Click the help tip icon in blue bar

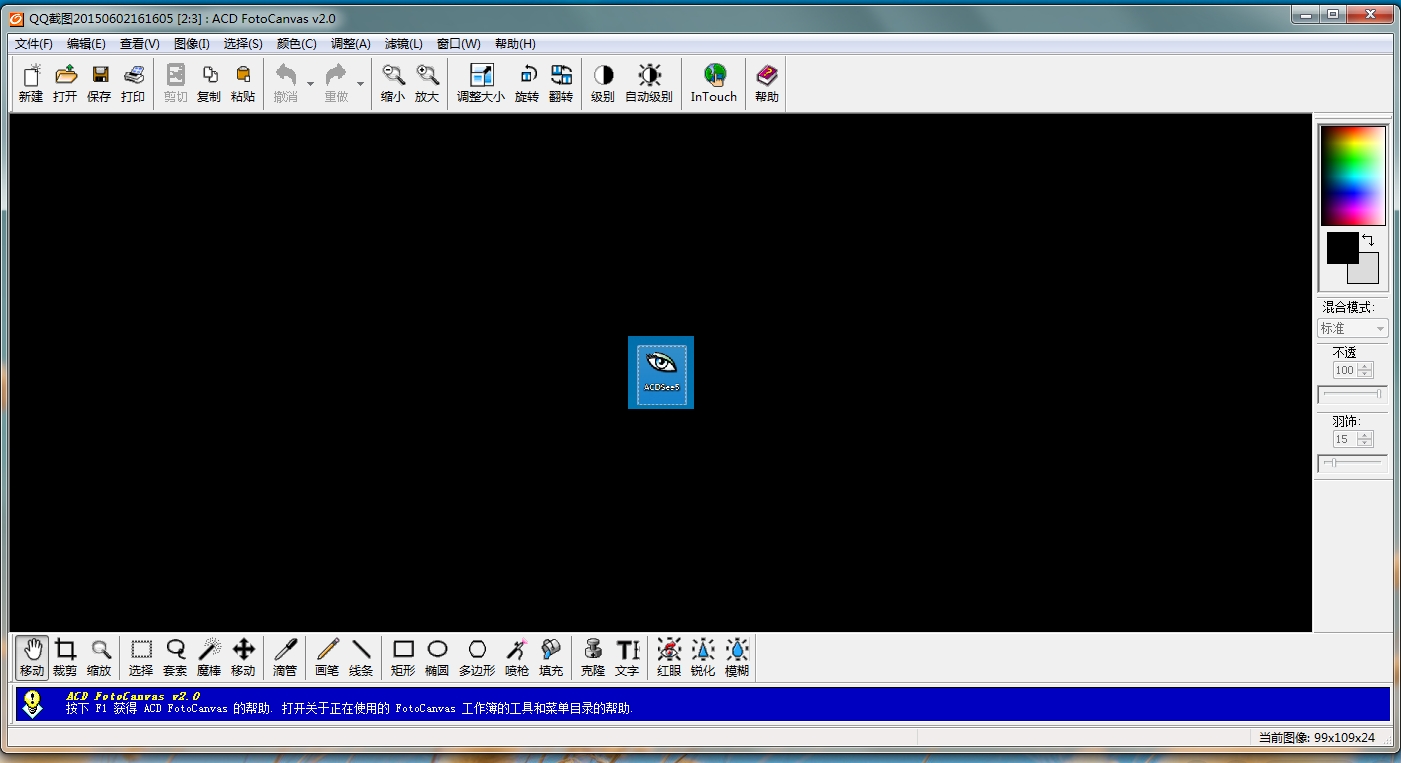click(x=33, y=703)
